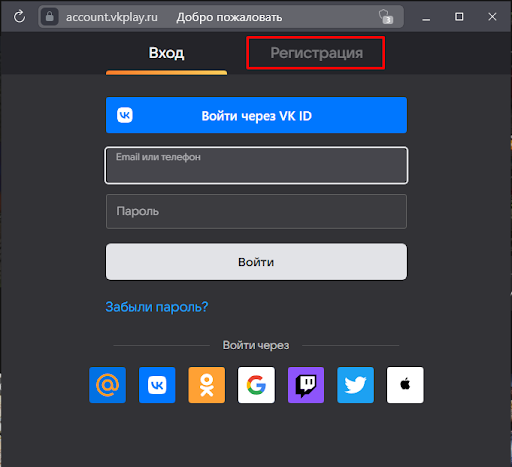This screenshot has width=512, height=467.
Task: Choose the VK social login icon
Action: 157,385
